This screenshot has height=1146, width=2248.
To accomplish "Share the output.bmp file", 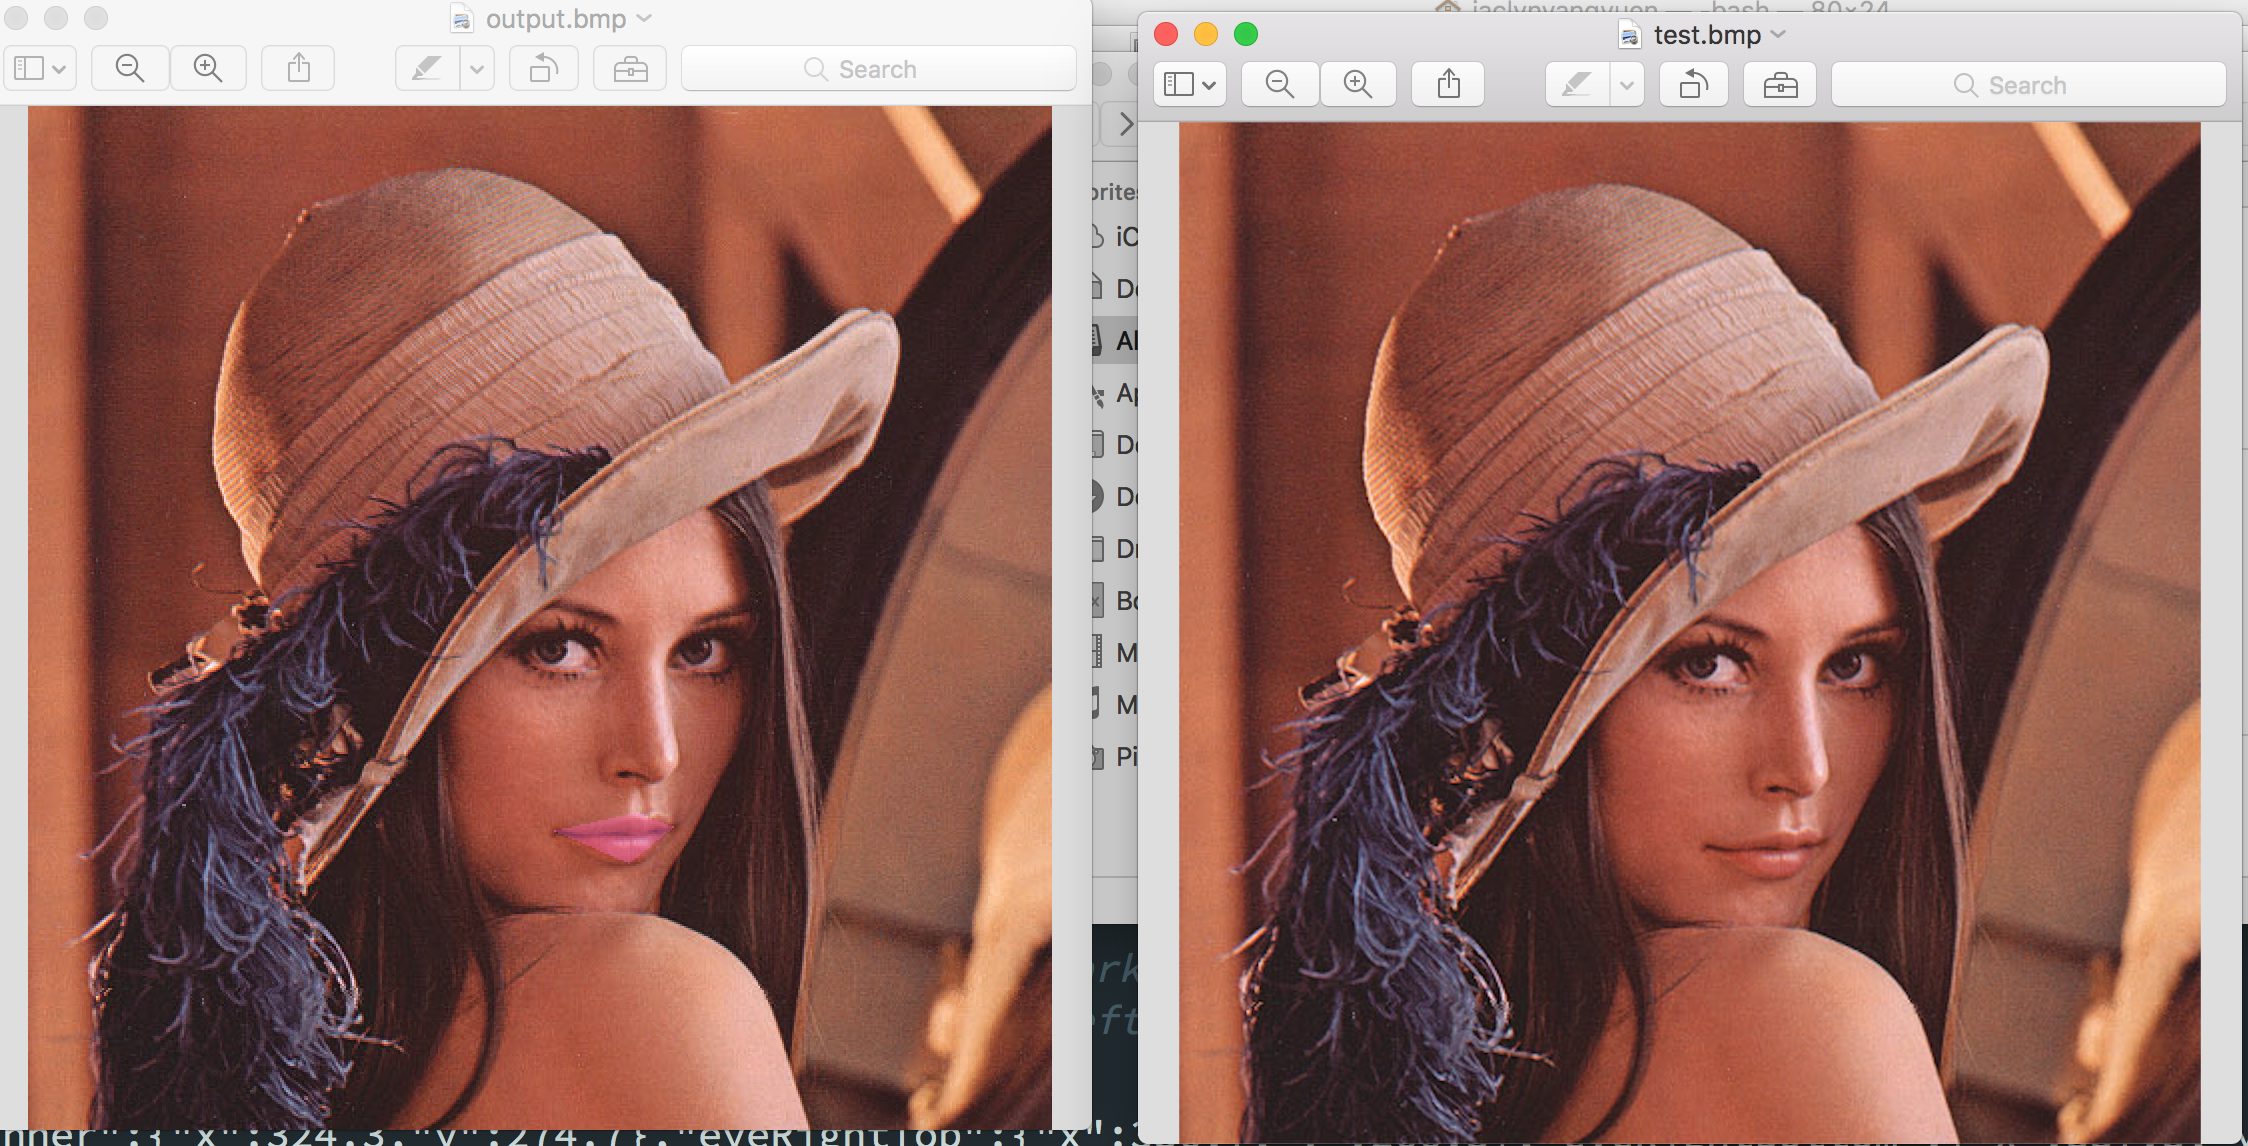I will pos(298,68).
